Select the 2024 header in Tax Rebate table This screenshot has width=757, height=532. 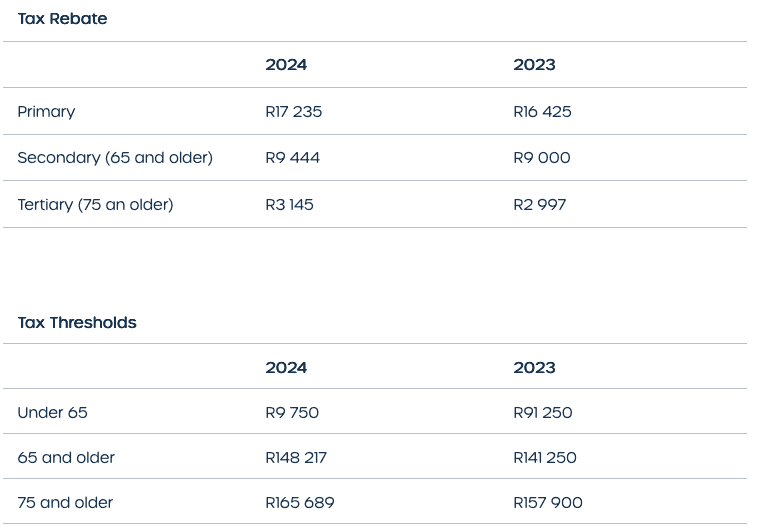tap(286, 65)
